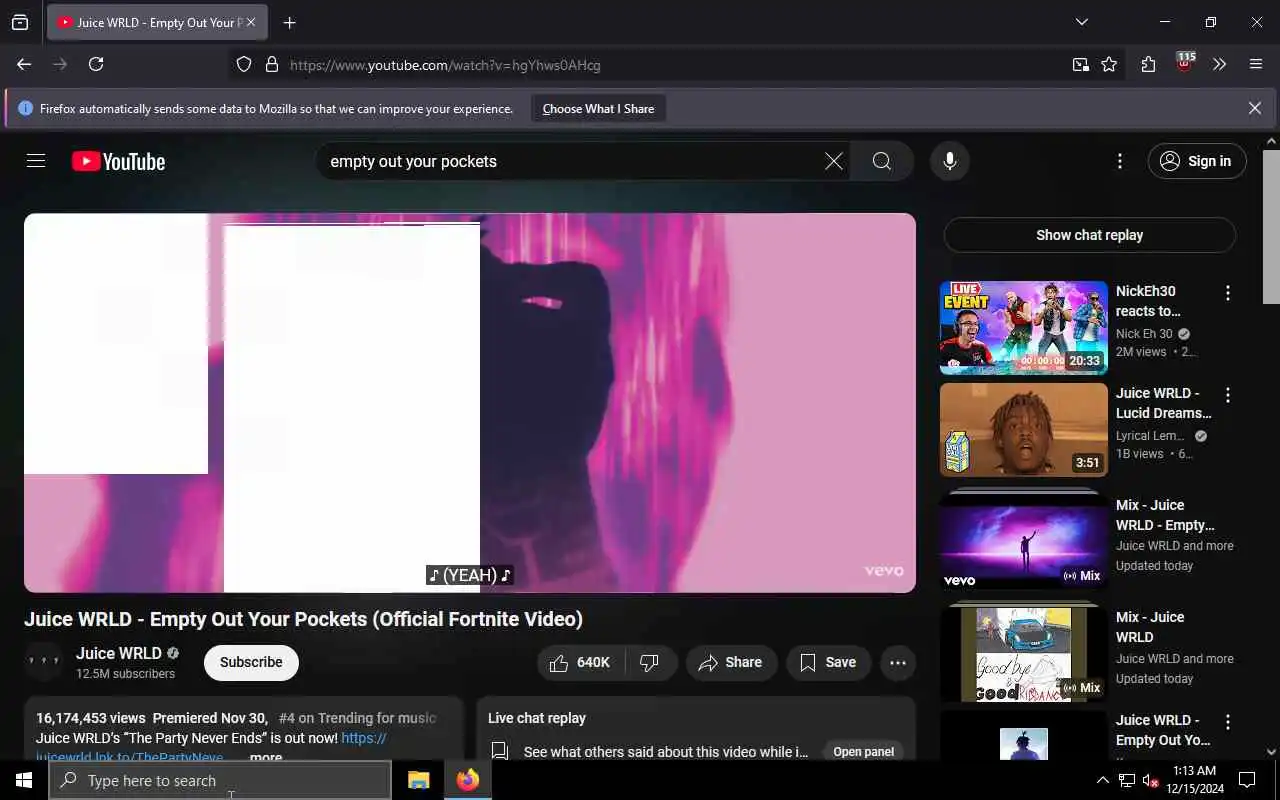Select the Juice WRLD browser tab
This screenshot has height=800, width=1280.
(155, 22)
